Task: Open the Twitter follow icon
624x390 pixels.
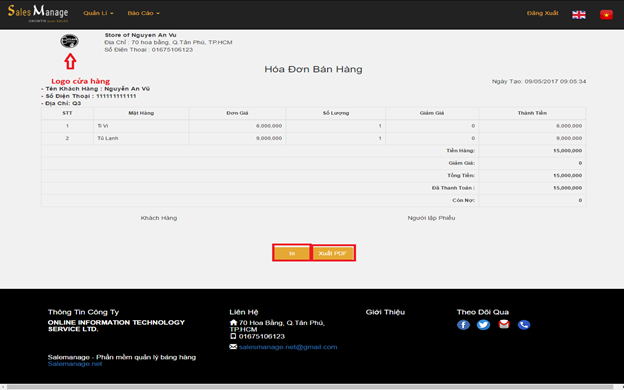Action: [483, 325]
